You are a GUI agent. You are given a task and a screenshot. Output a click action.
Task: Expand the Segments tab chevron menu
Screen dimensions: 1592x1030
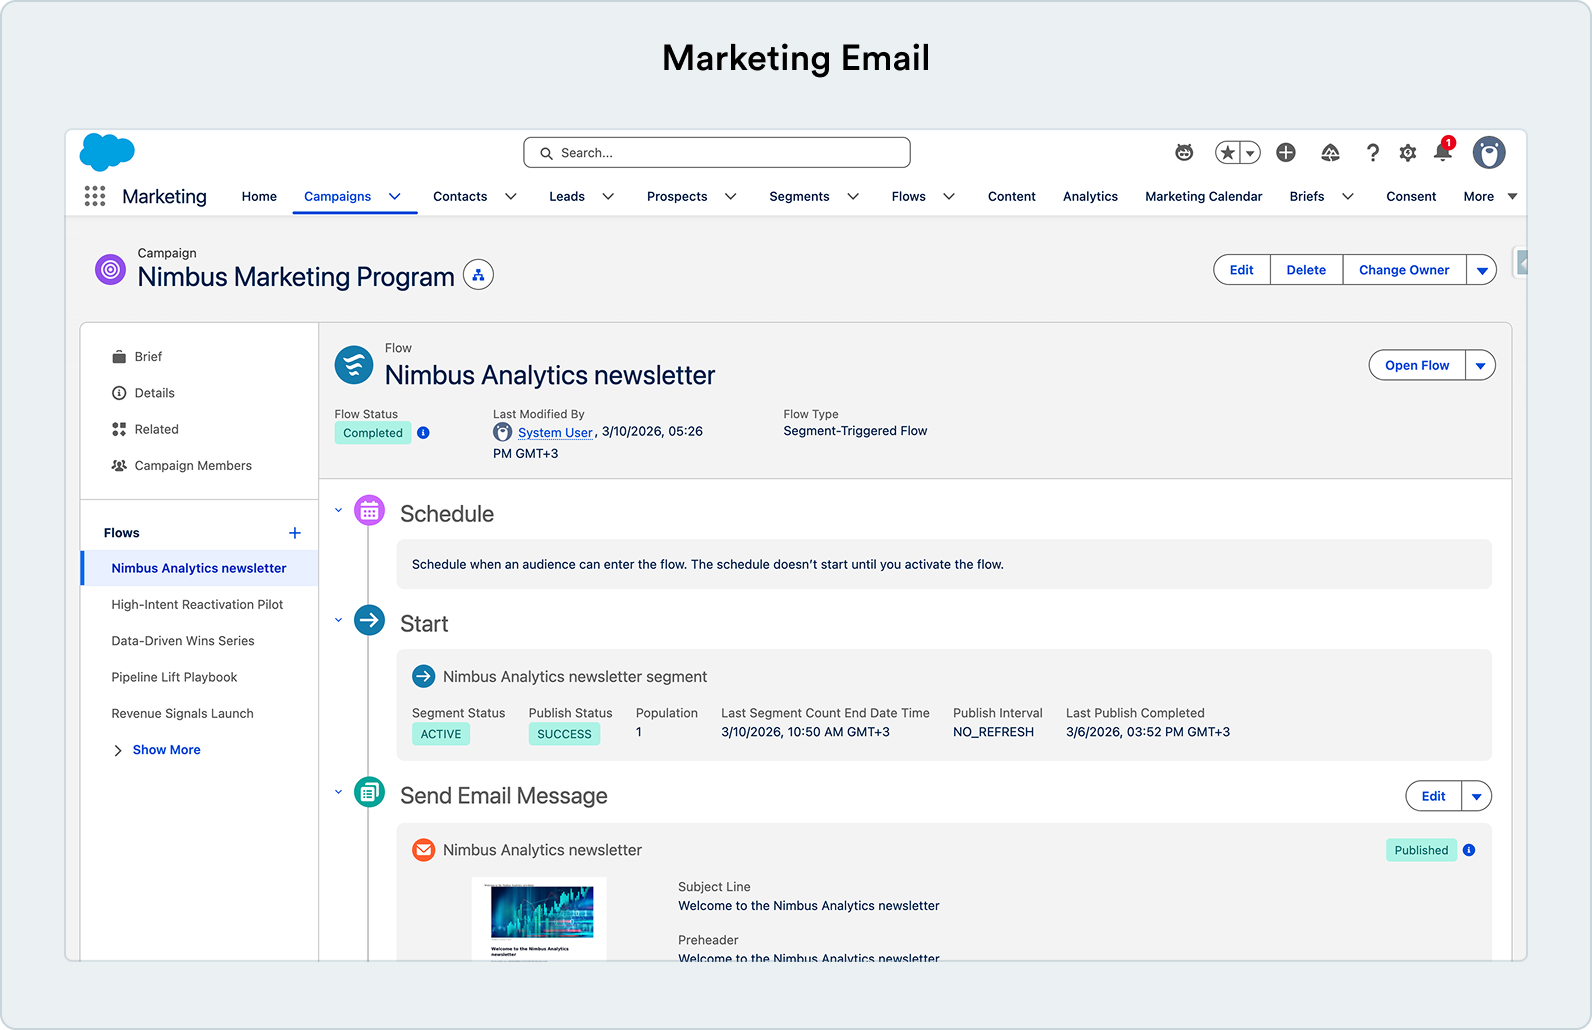[853, 196]
